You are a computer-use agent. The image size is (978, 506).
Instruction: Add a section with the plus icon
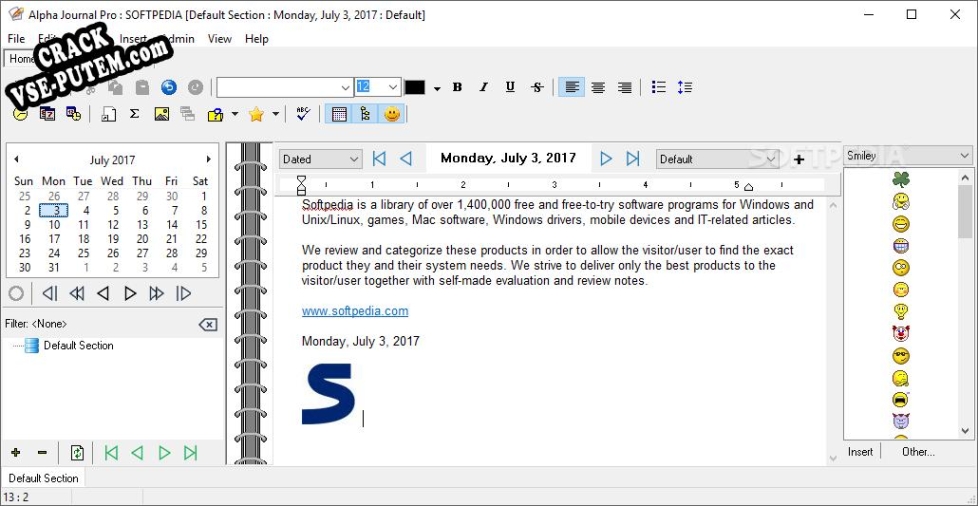(x=16, y=452)
